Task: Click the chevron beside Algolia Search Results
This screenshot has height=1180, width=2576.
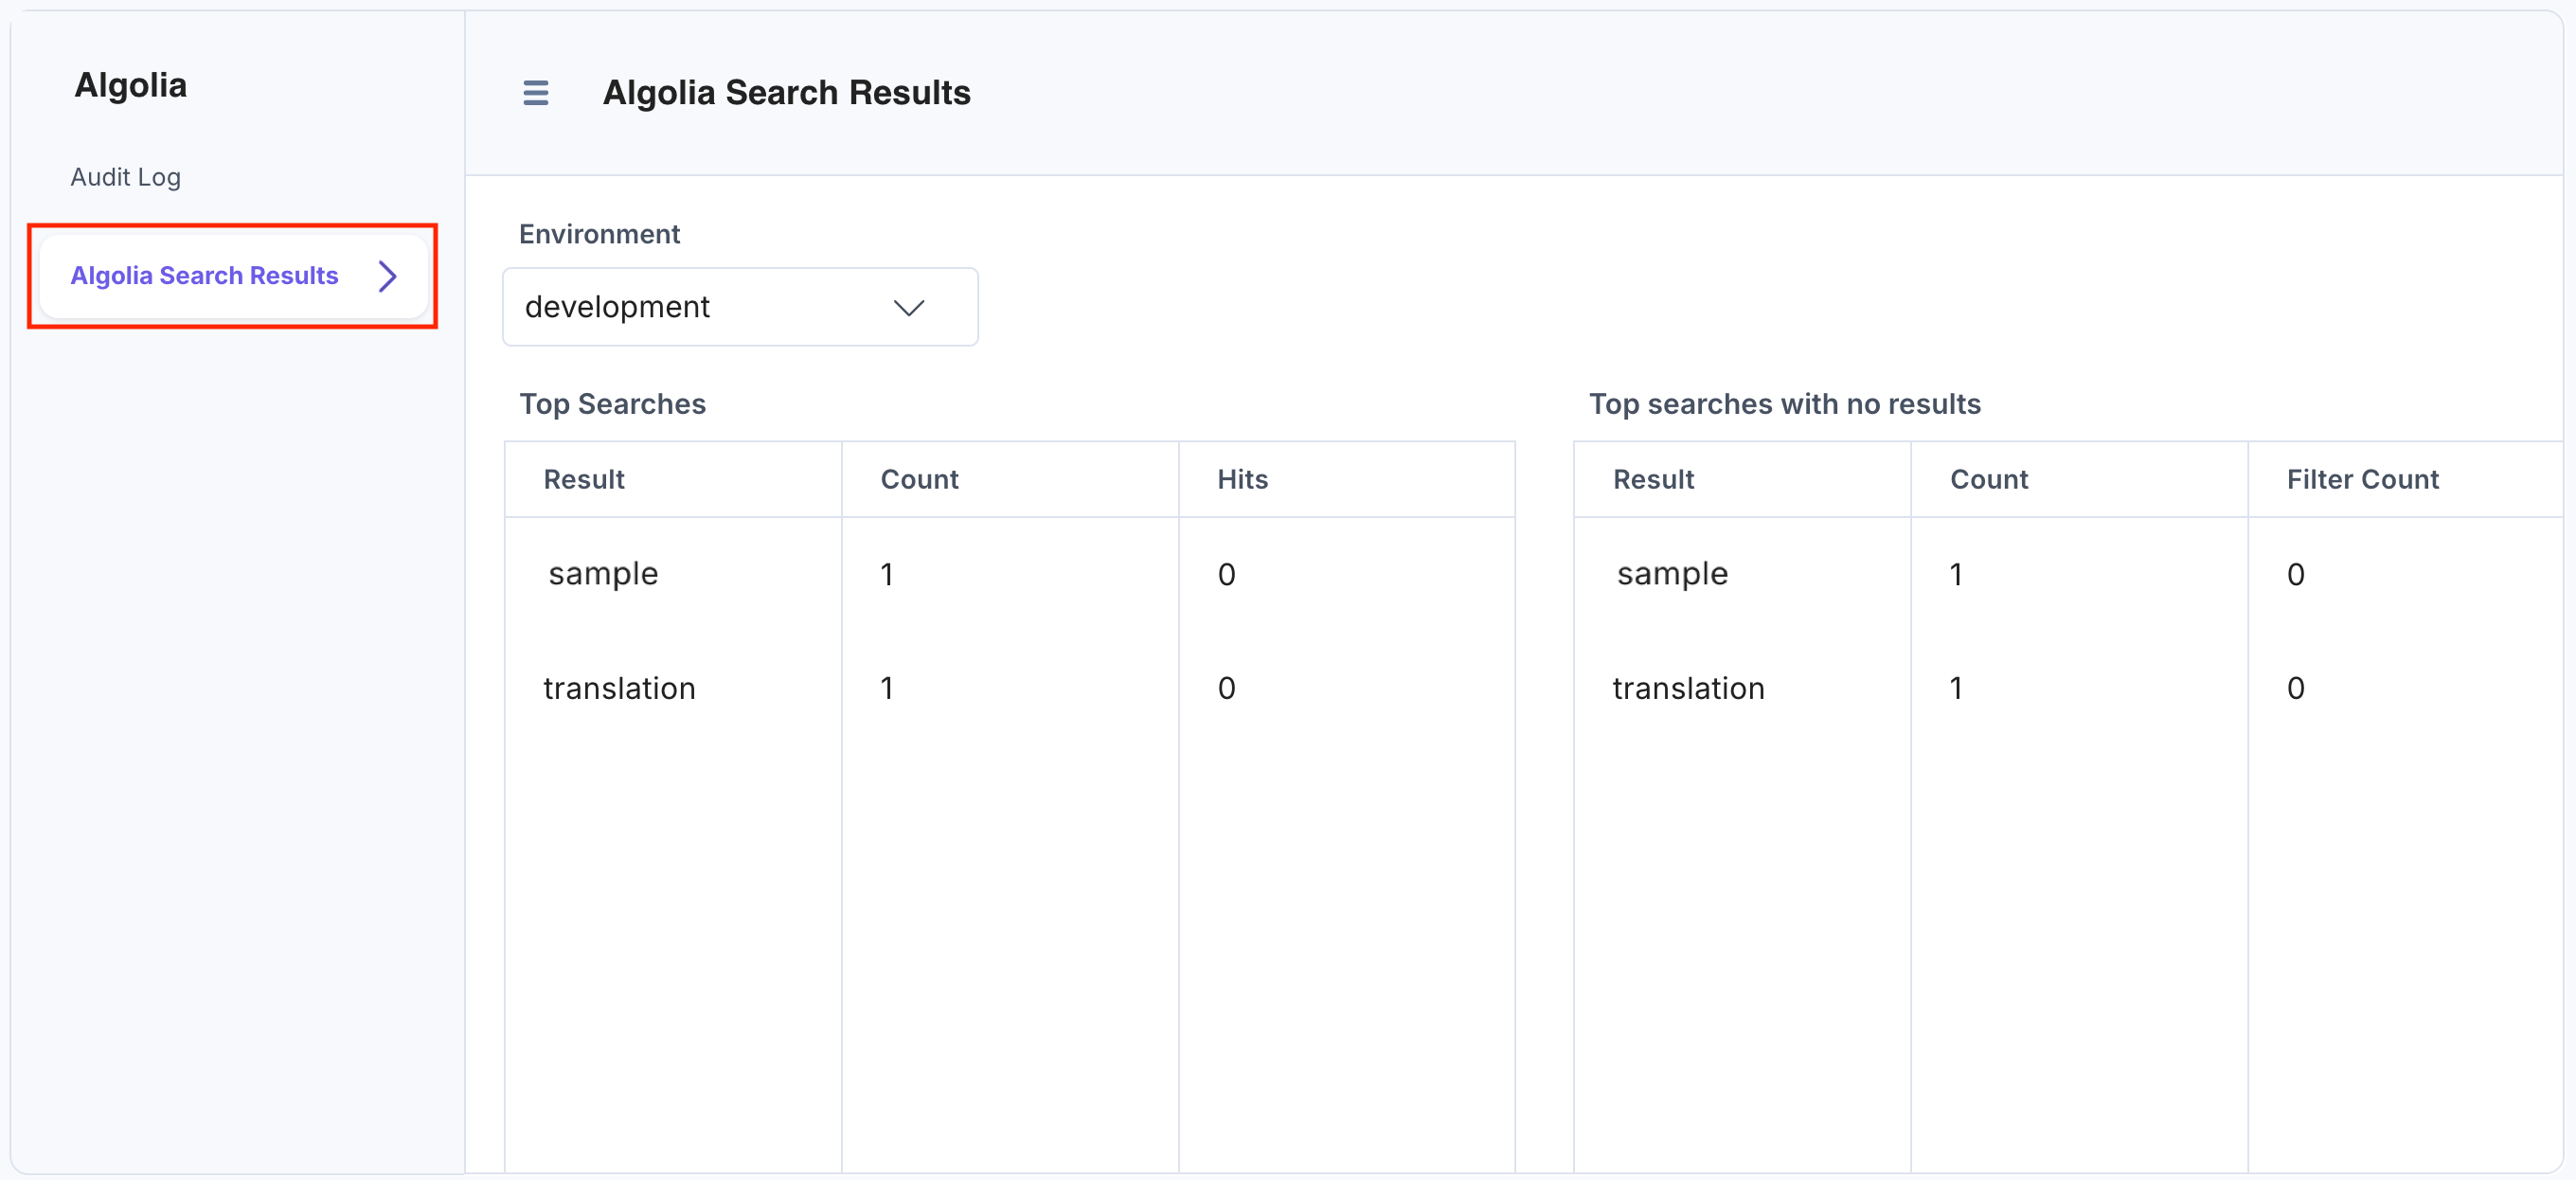Action: [388, 276]
